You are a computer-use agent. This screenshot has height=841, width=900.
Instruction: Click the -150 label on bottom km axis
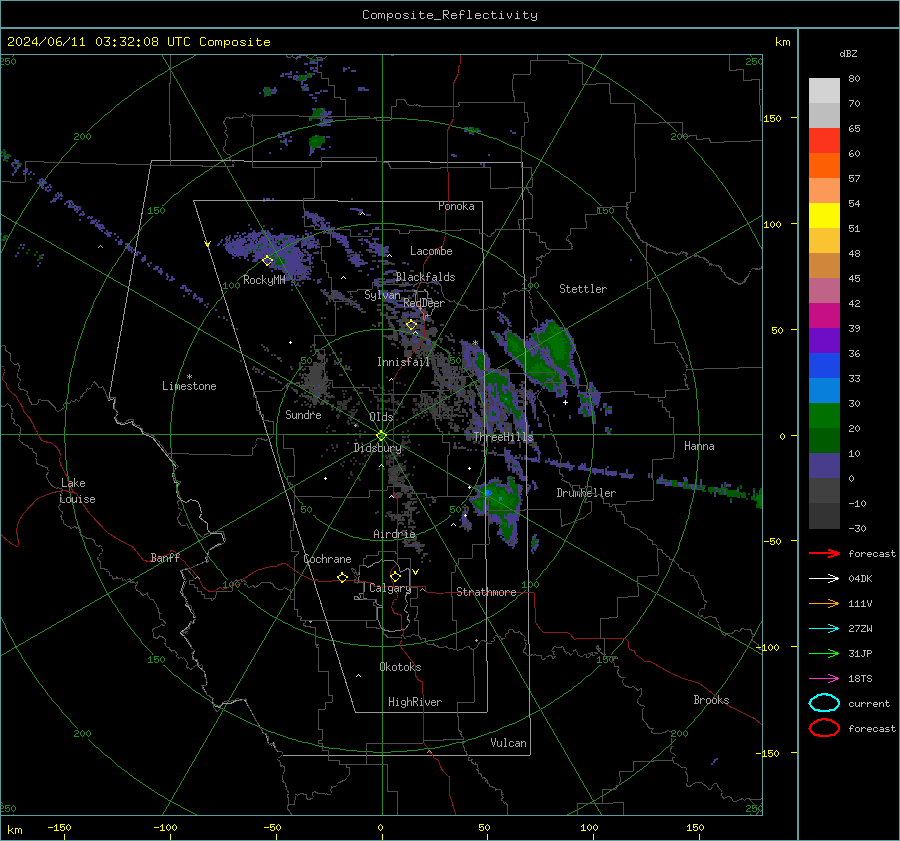(59, 827)
